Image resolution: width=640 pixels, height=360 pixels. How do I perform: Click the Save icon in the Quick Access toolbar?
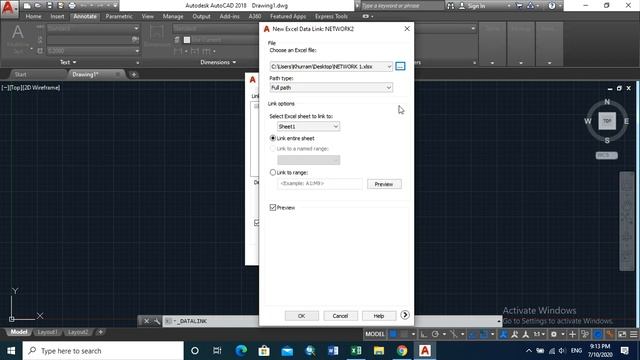(49, 6)
